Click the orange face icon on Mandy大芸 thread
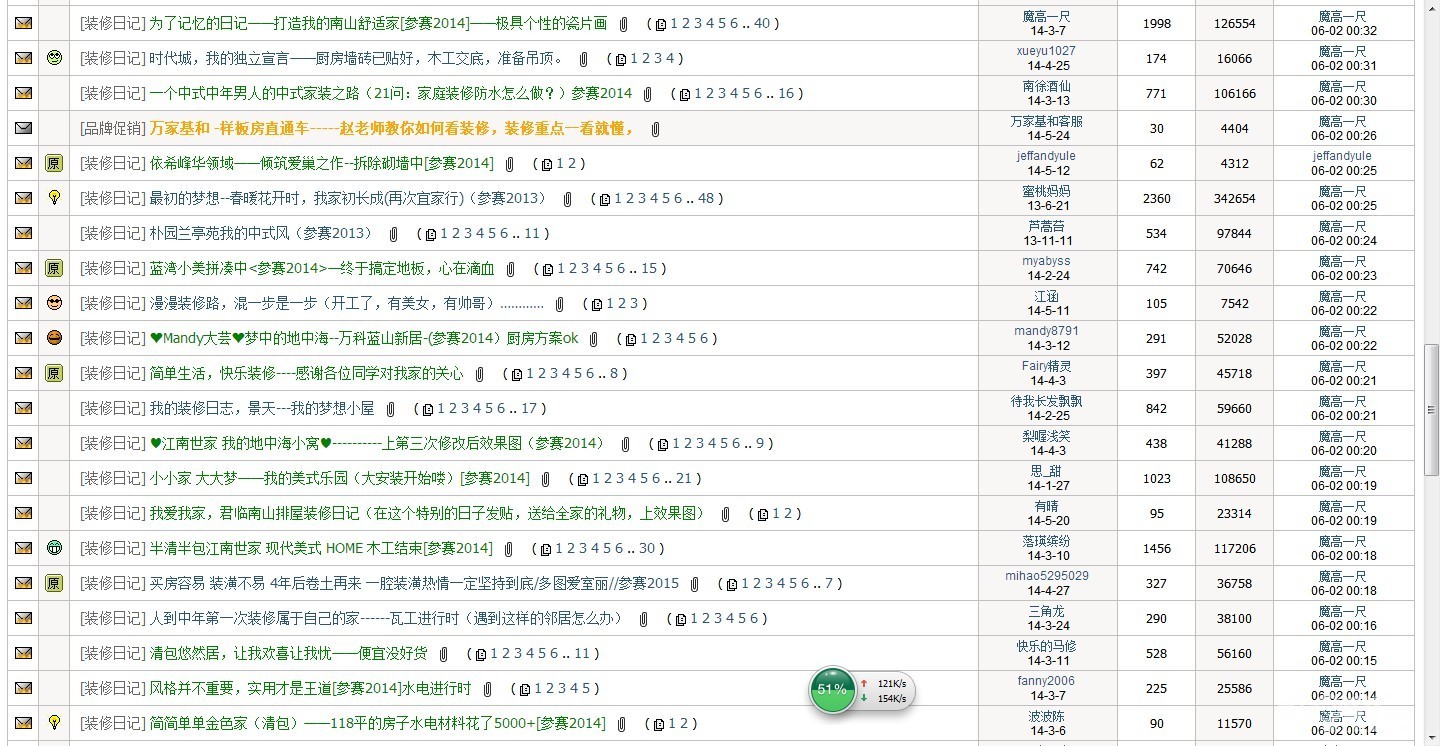Screen dimensions: 1440x746 [x=54, y=338]
